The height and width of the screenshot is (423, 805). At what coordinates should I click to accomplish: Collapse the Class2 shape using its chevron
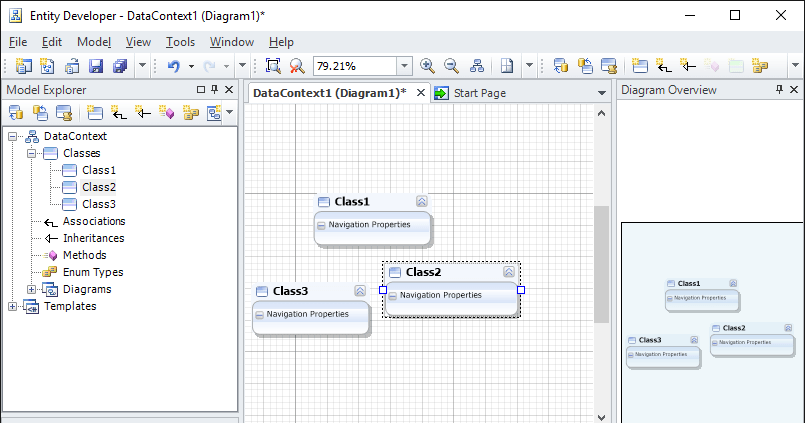[509, 272]
